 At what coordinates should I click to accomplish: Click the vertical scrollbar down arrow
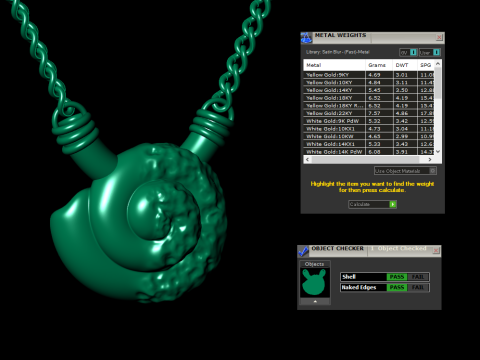438,151
